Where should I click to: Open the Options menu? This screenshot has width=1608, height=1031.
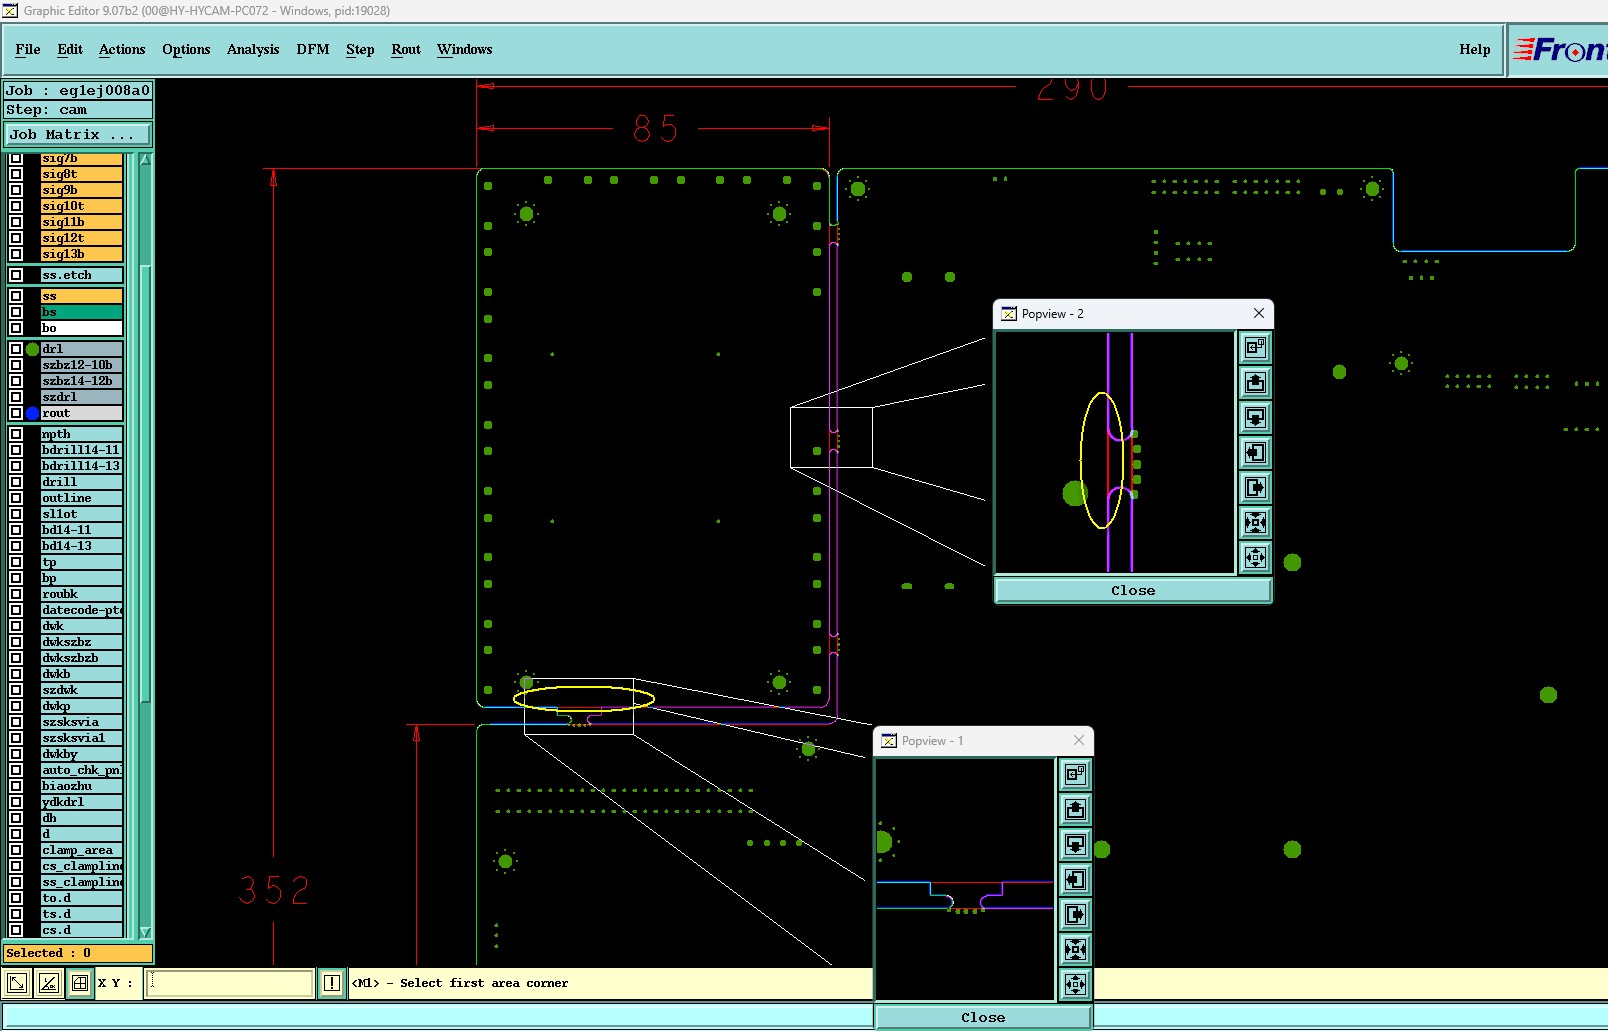click(x=186, y=49)
